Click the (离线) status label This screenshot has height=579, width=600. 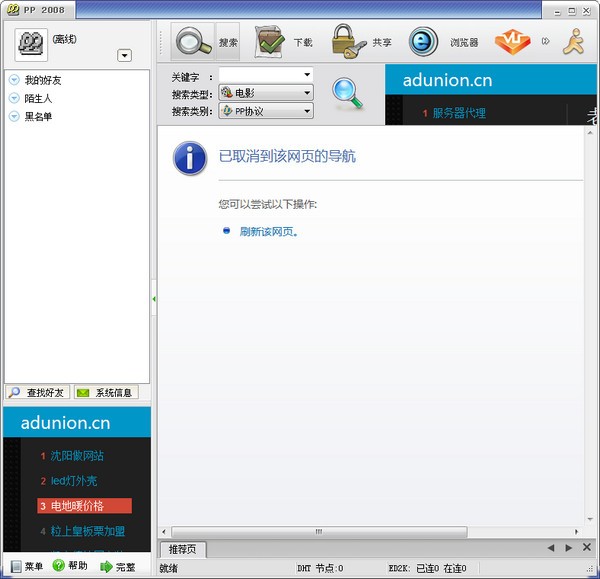64,39
